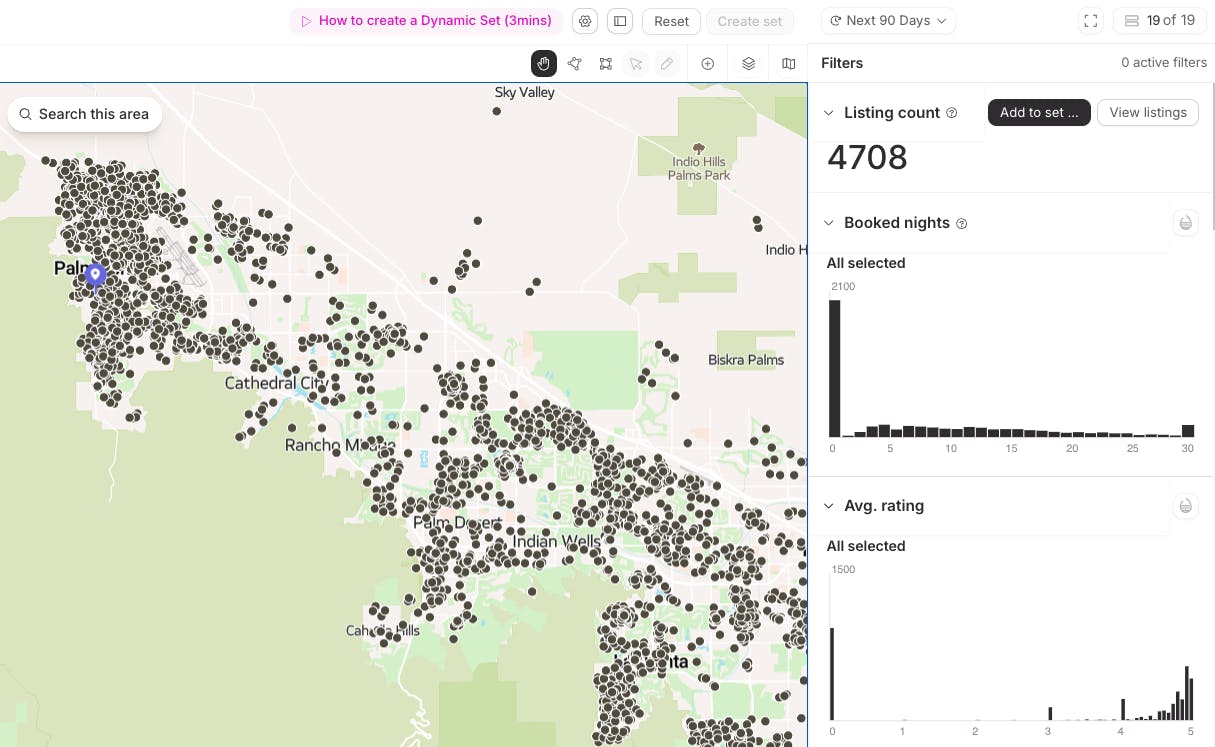Collapse the Booked nights section
This screenshot has height=747, width=1215.
click(828, 223)
